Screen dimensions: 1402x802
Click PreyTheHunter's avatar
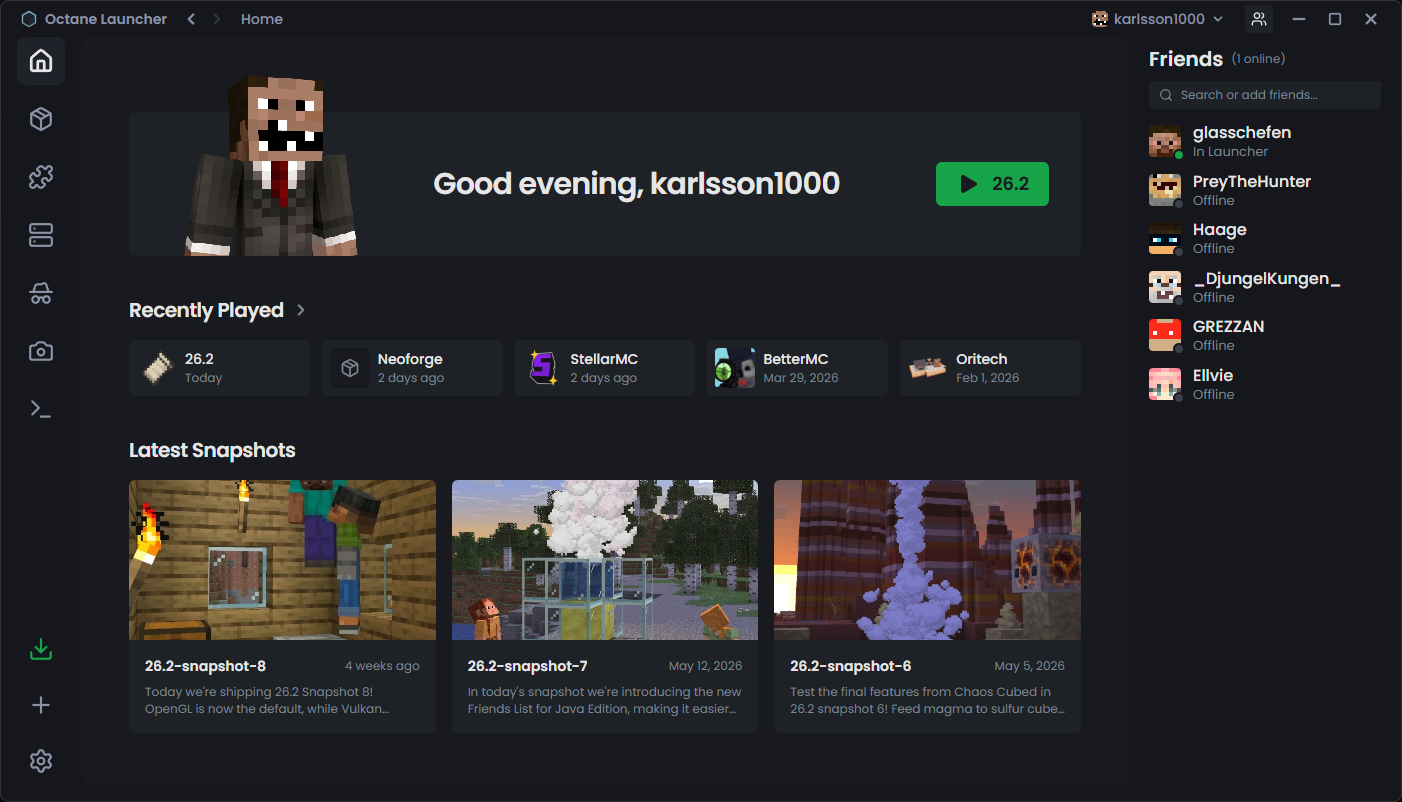1165,190
